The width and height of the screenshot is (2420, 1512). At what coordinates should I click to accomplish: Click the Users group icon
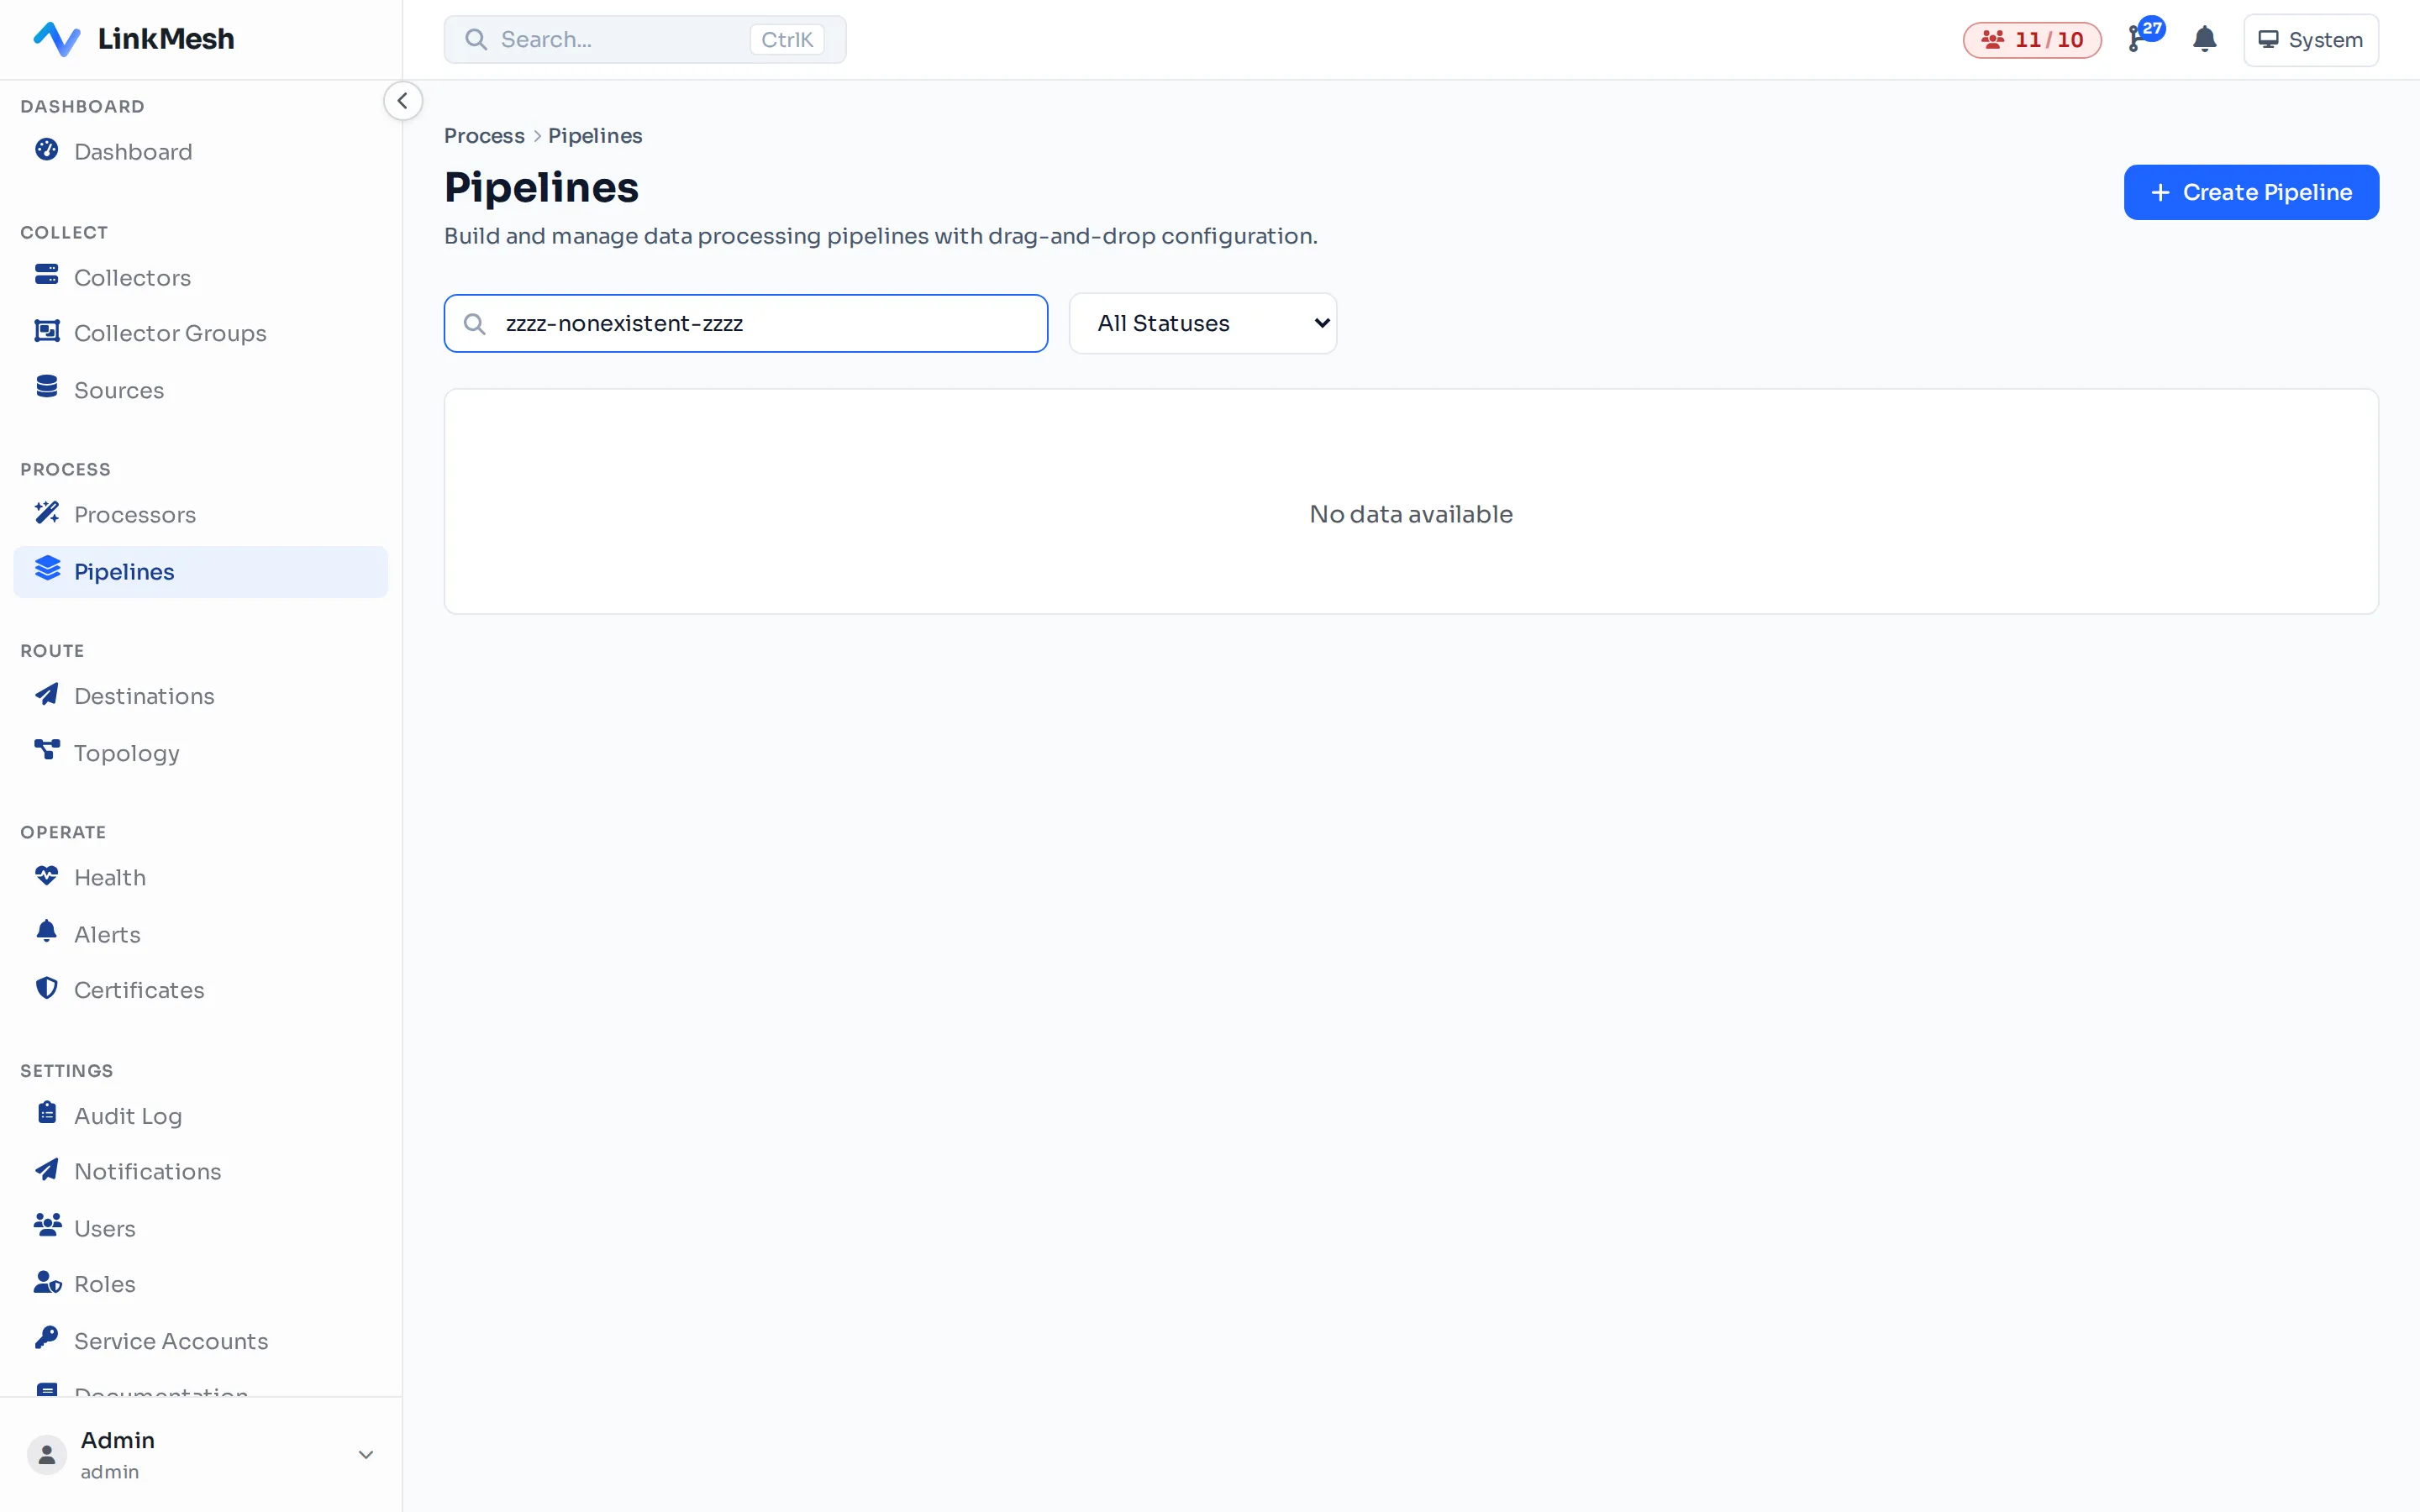click(47, 1226)
